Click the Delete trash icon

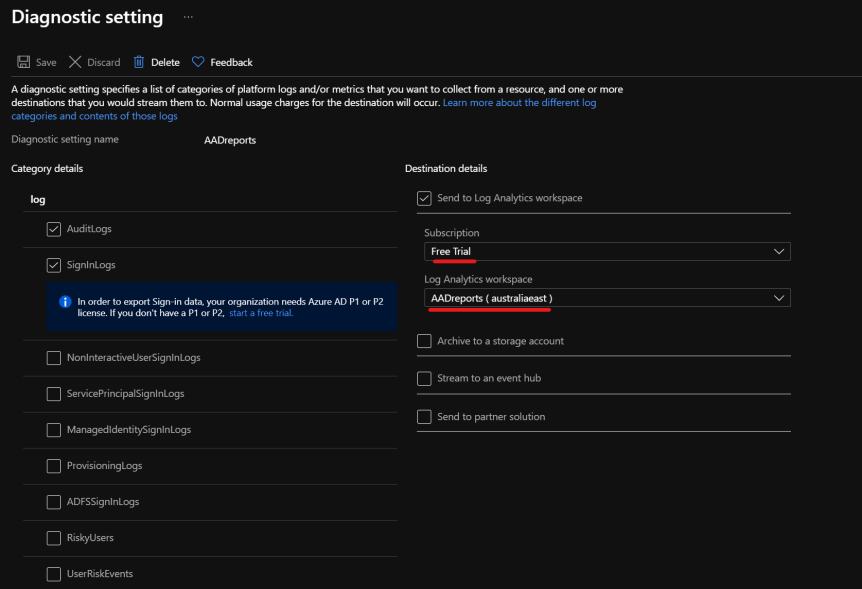(139, 62)
